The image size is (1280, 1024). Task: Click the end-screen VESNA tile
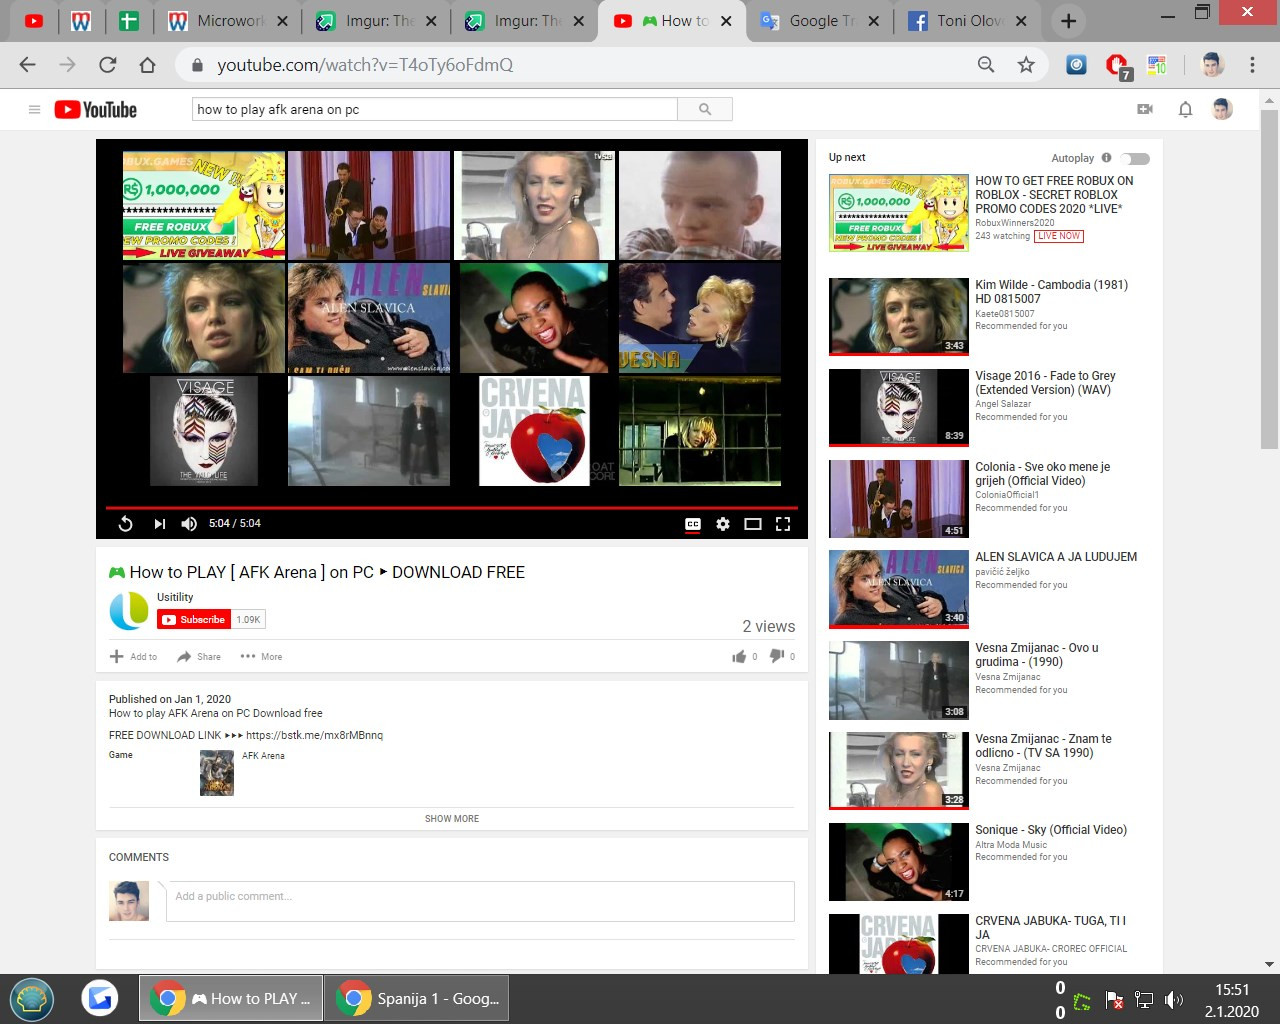(700, 318)
